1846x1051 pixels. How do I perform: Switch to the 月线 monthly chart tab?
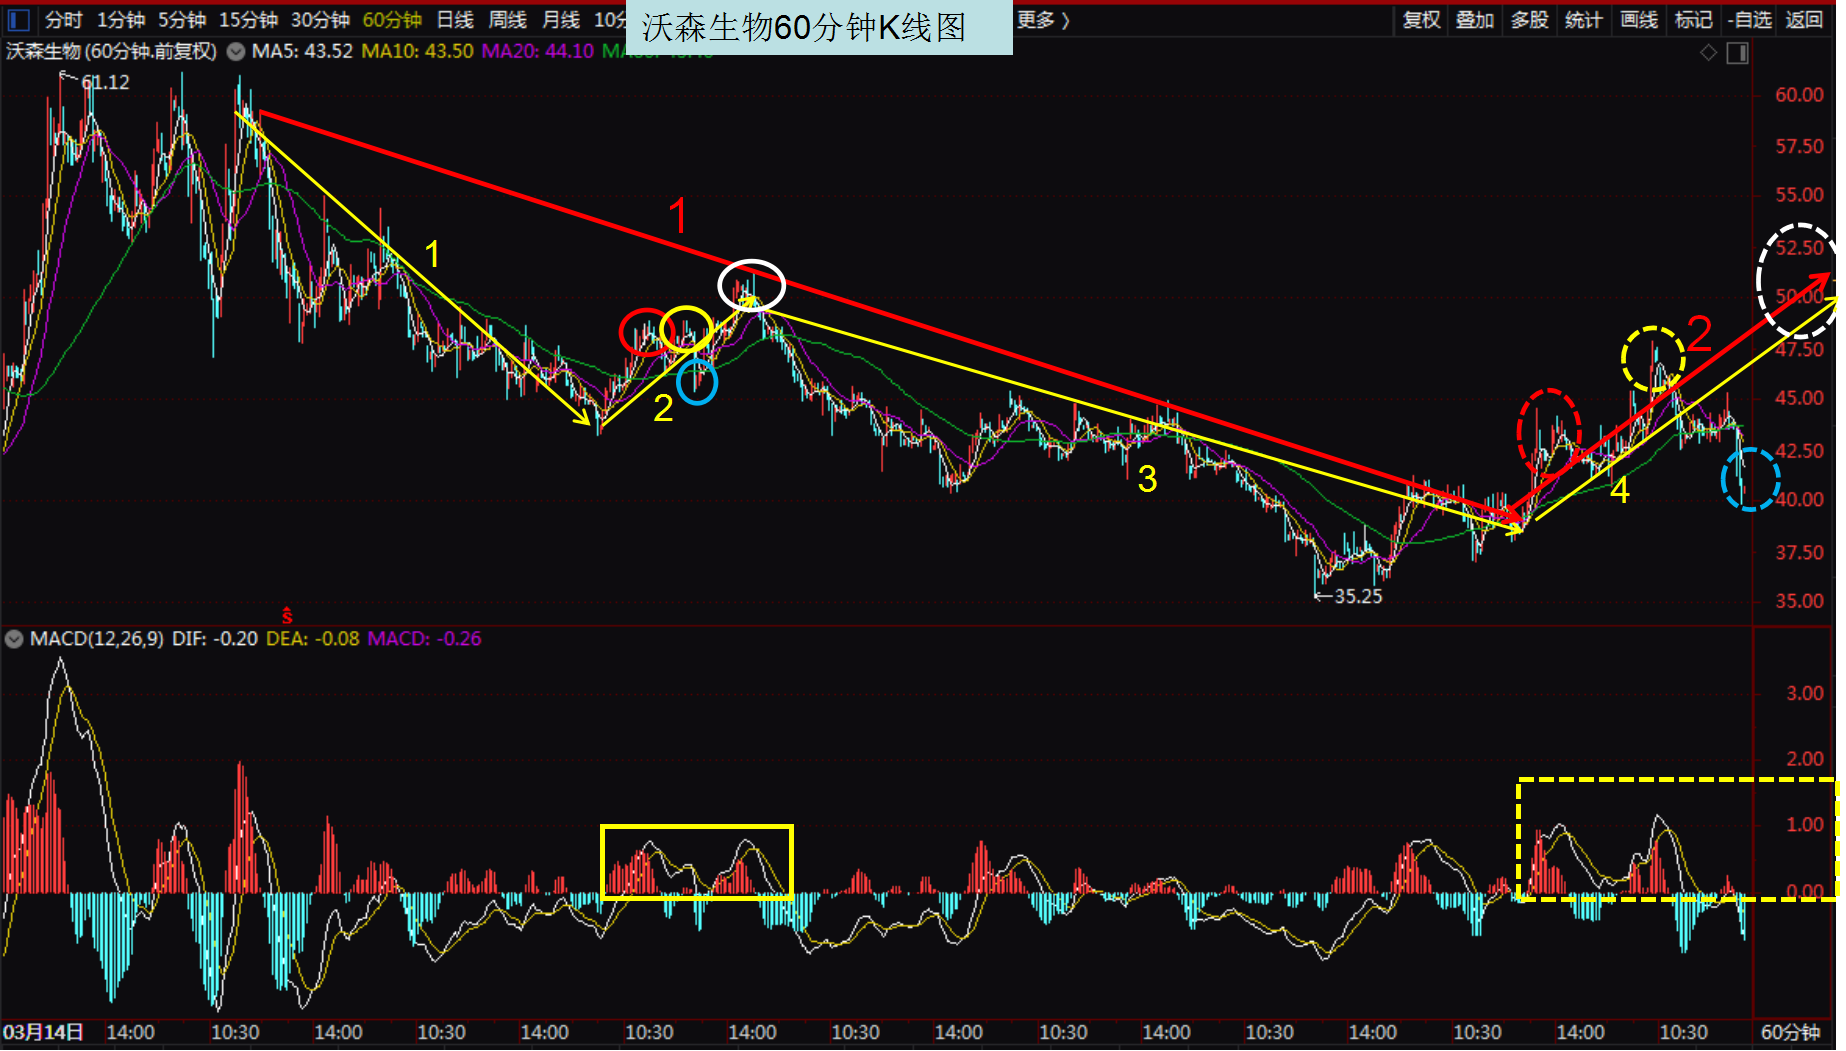pos(561,20)
